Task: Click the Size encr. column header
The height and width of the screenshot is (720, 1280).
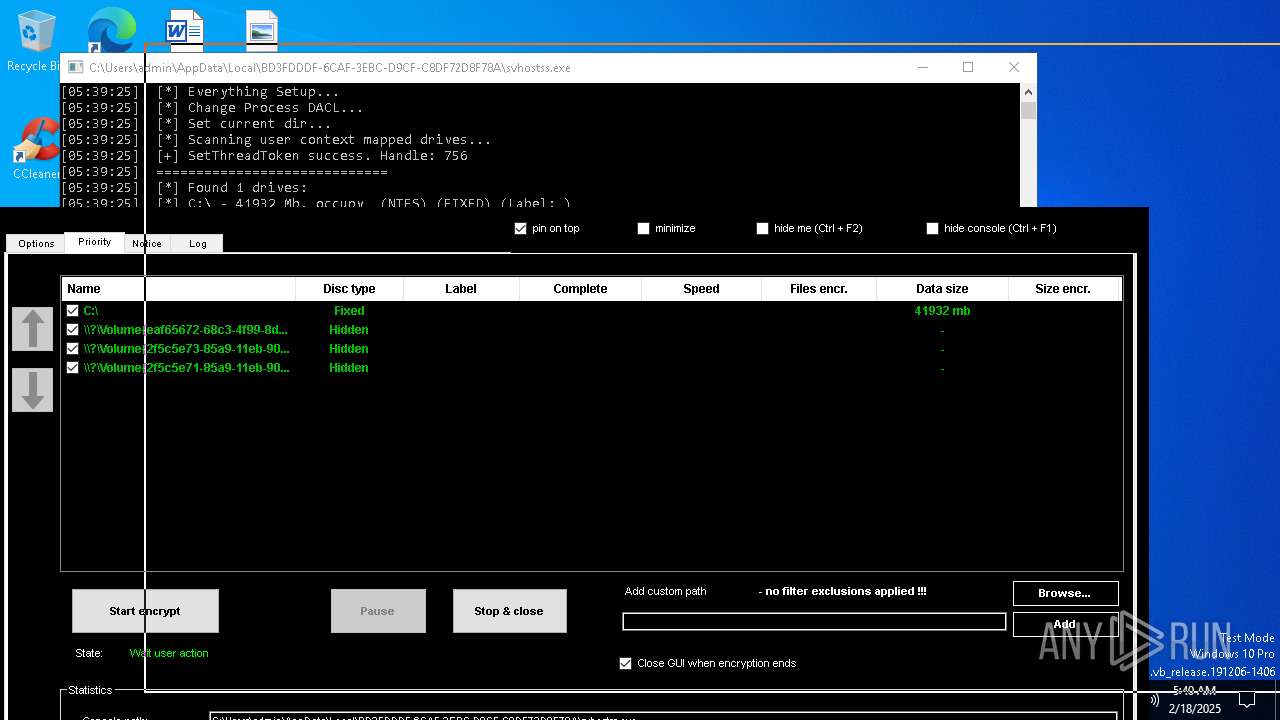Action: tap(1063, 289)
